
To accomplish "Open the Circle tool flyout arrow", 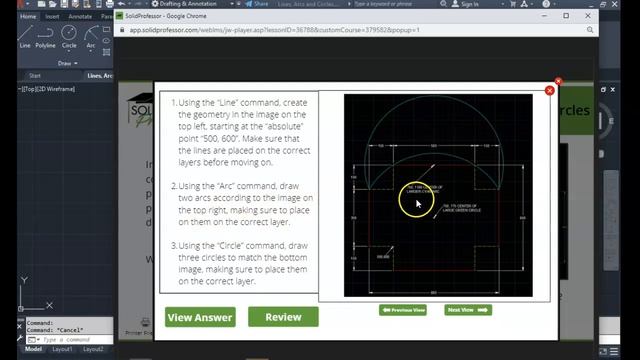I will tap(69, 51).
